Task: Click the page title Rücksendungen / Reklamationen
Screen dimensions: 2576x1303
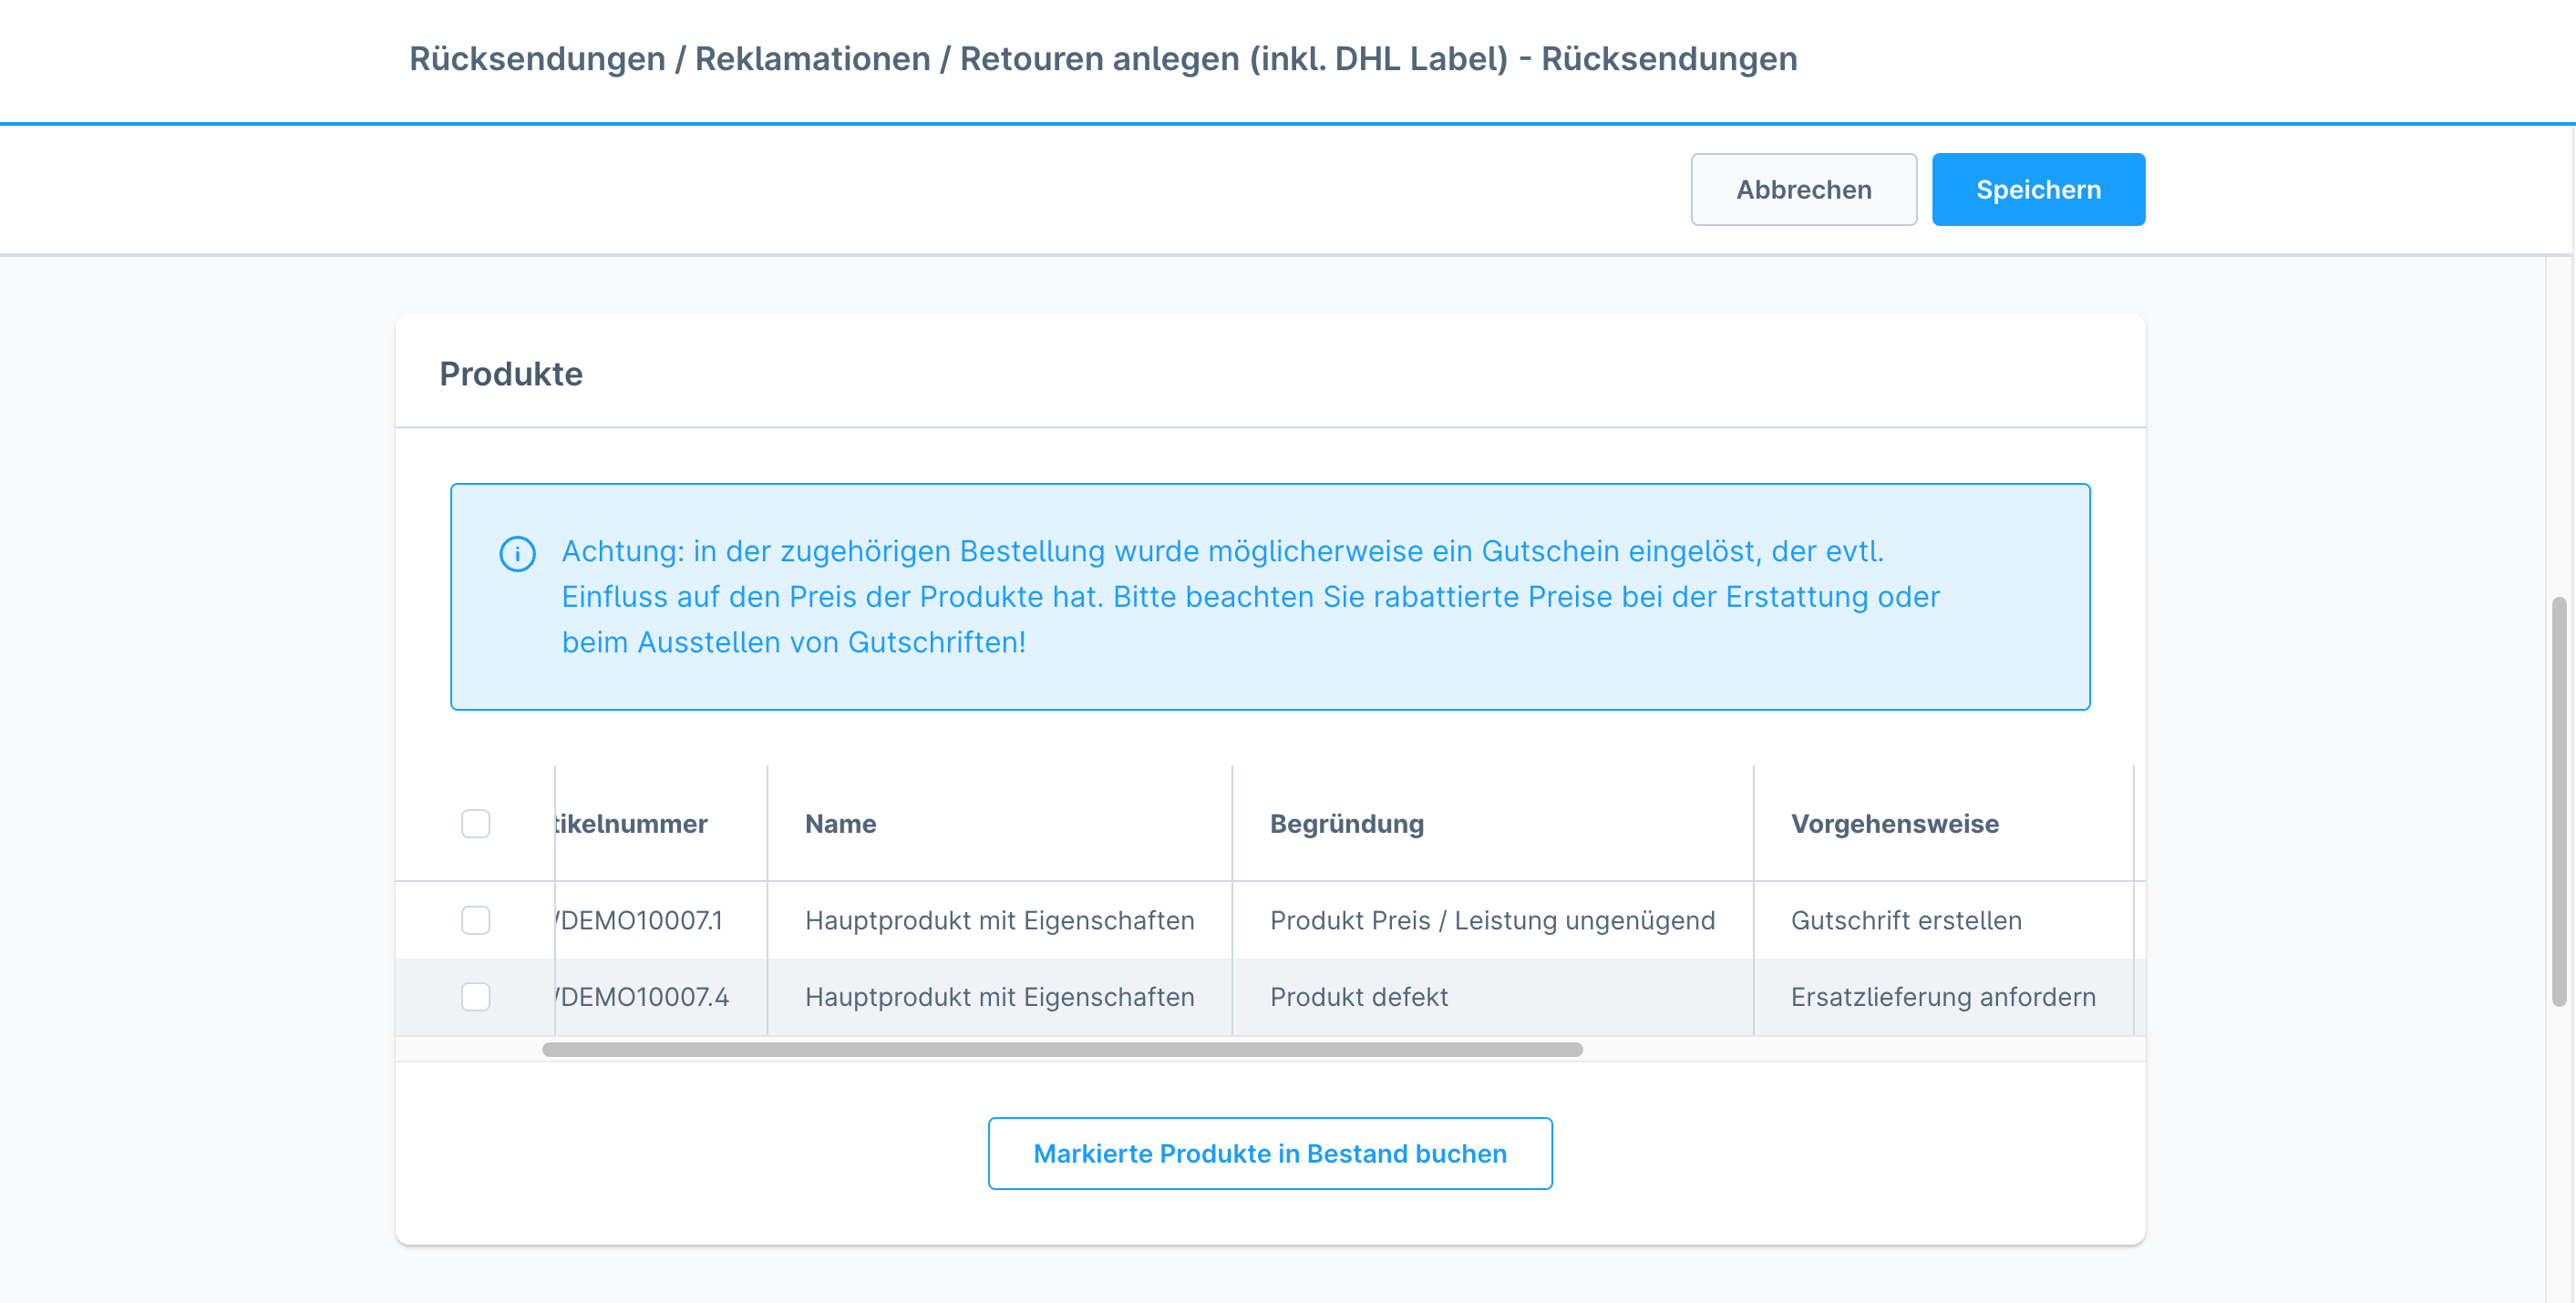Action: click(1103, 58)
